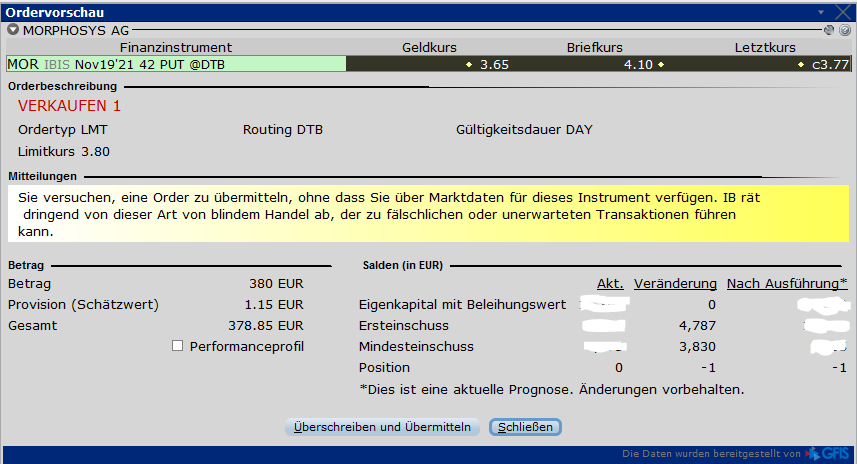Image resolution: width=857 pixels, height=464 pixels.
Task: Collapse the MORPHOSYS AG section
Action: [x=13, y=30]
